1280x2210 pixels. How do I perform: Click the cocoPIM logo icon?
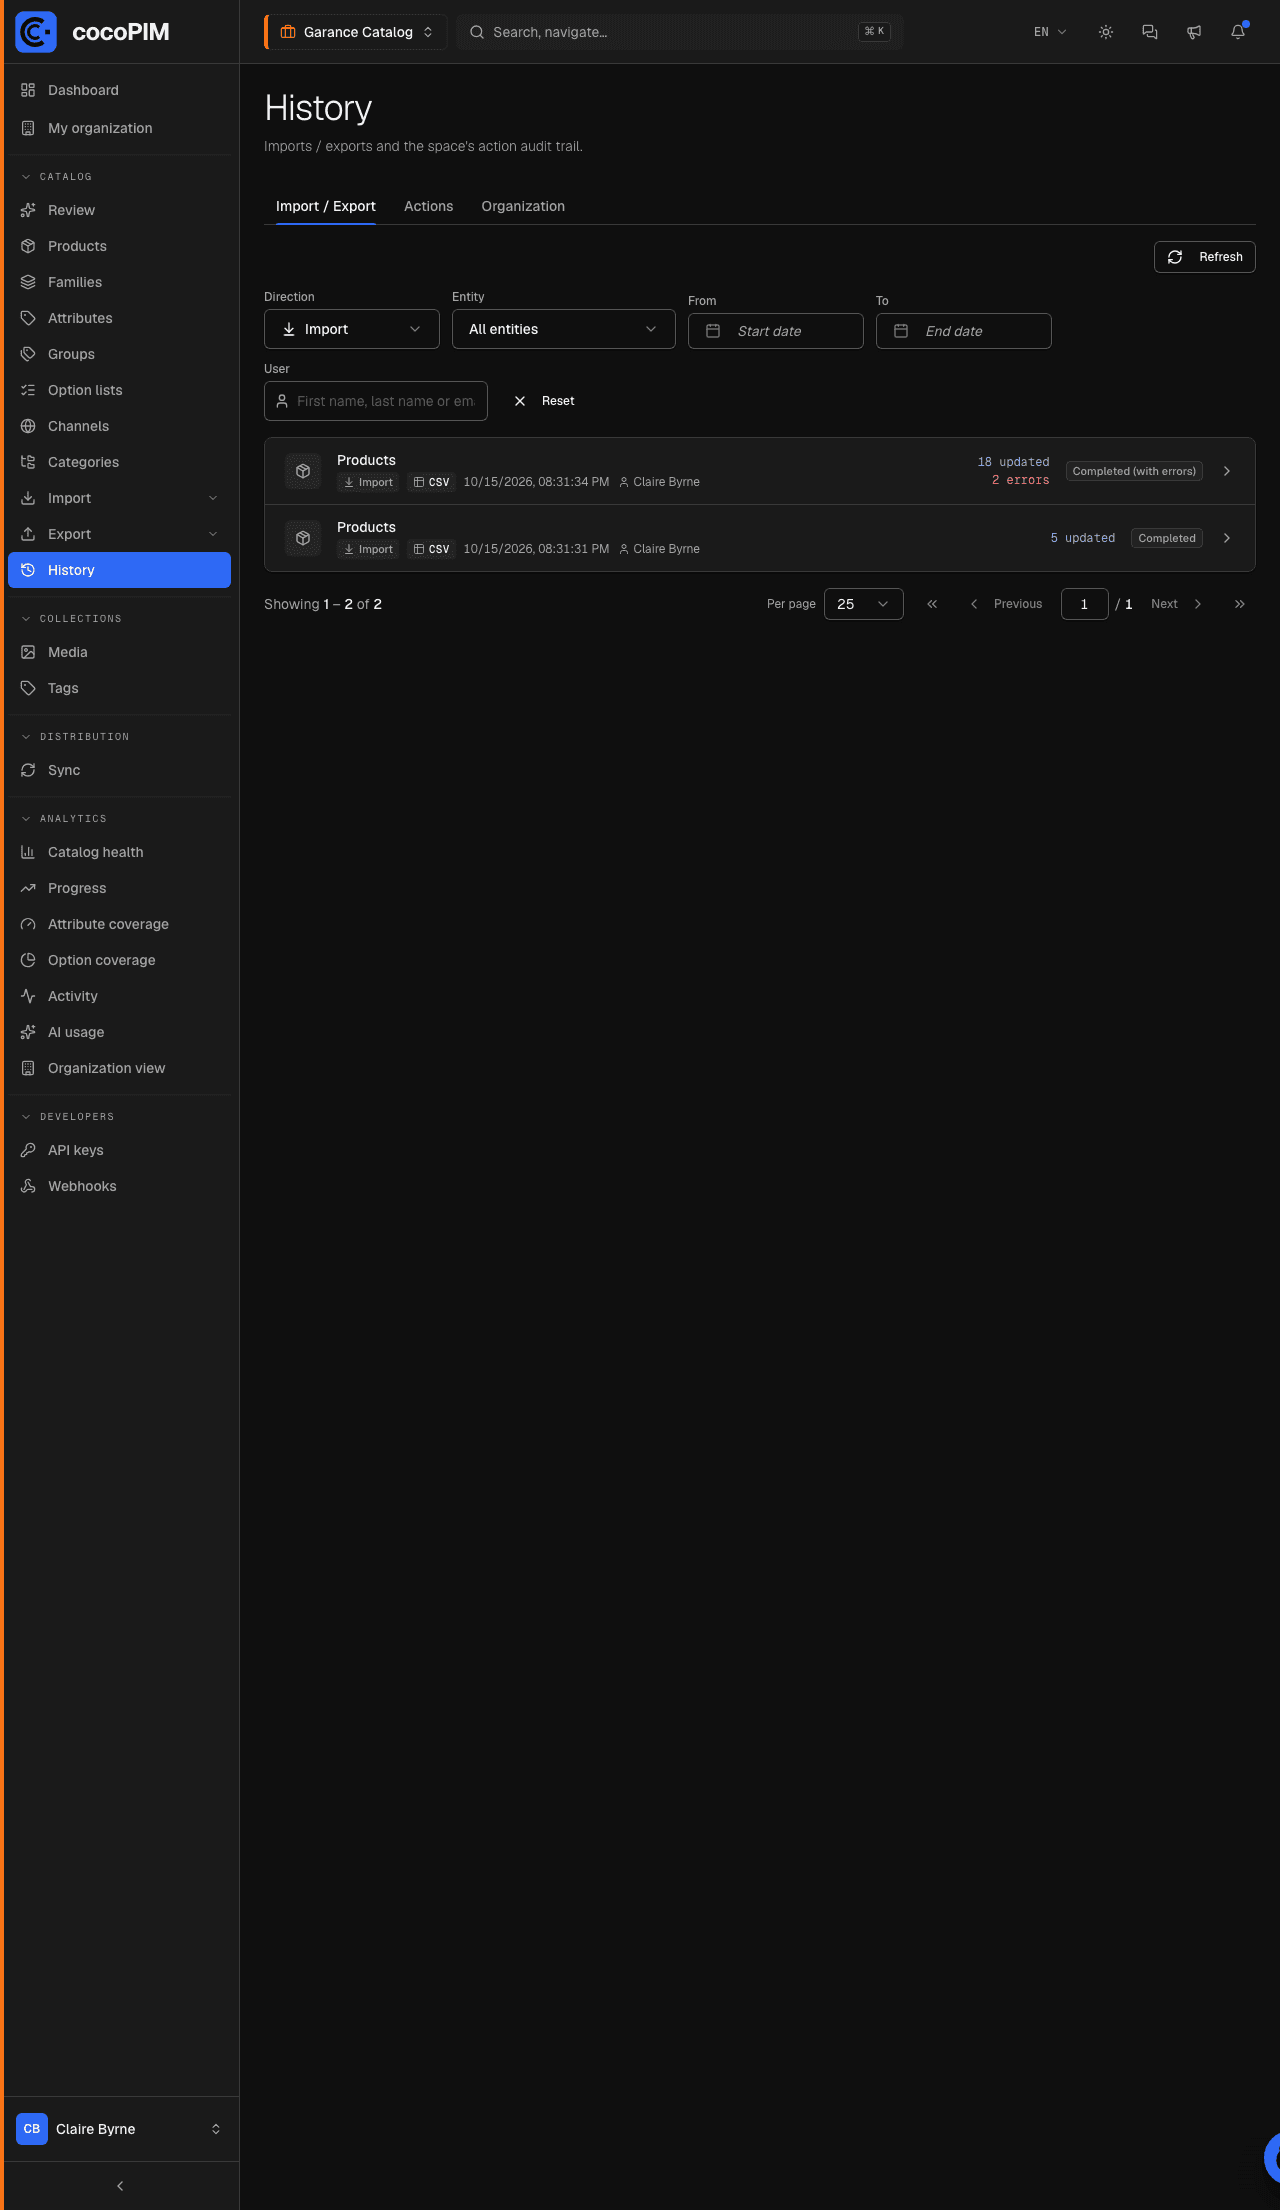point(36,32)
